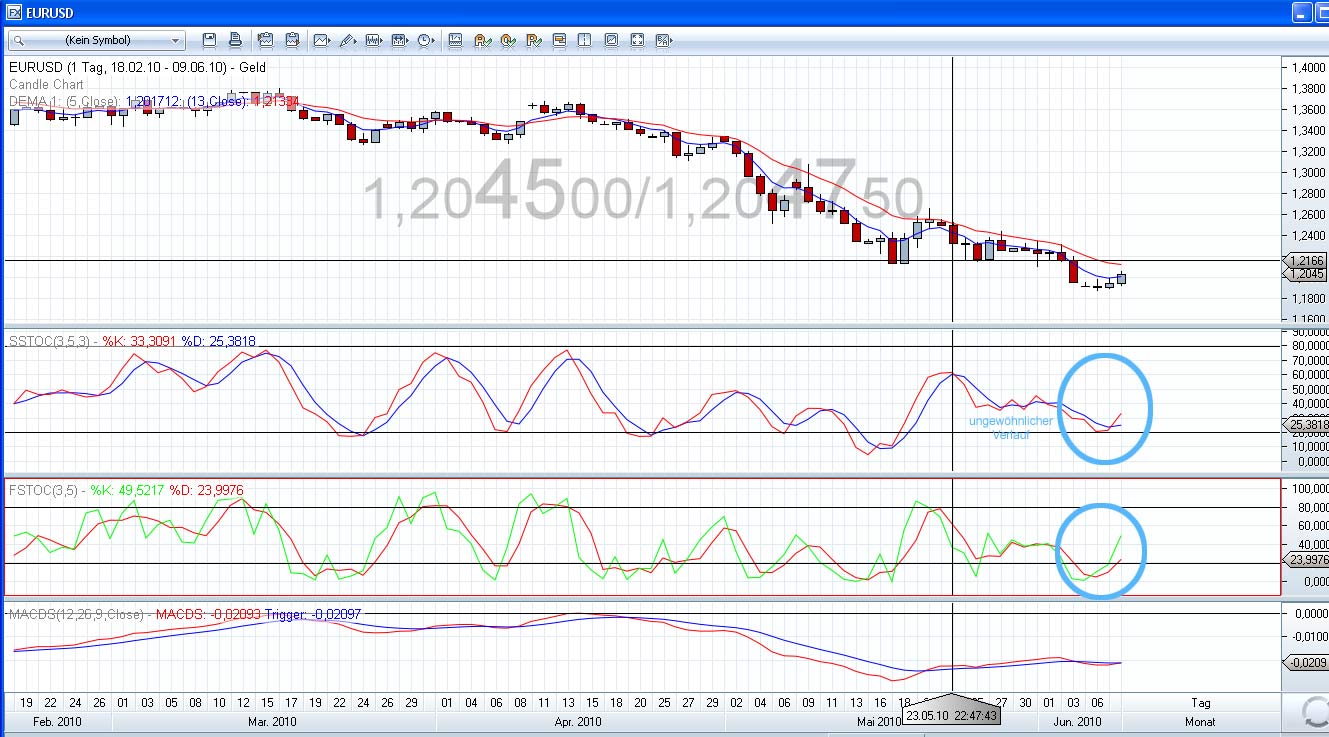Select the pencil drawing tool icon

click(347, 40)
